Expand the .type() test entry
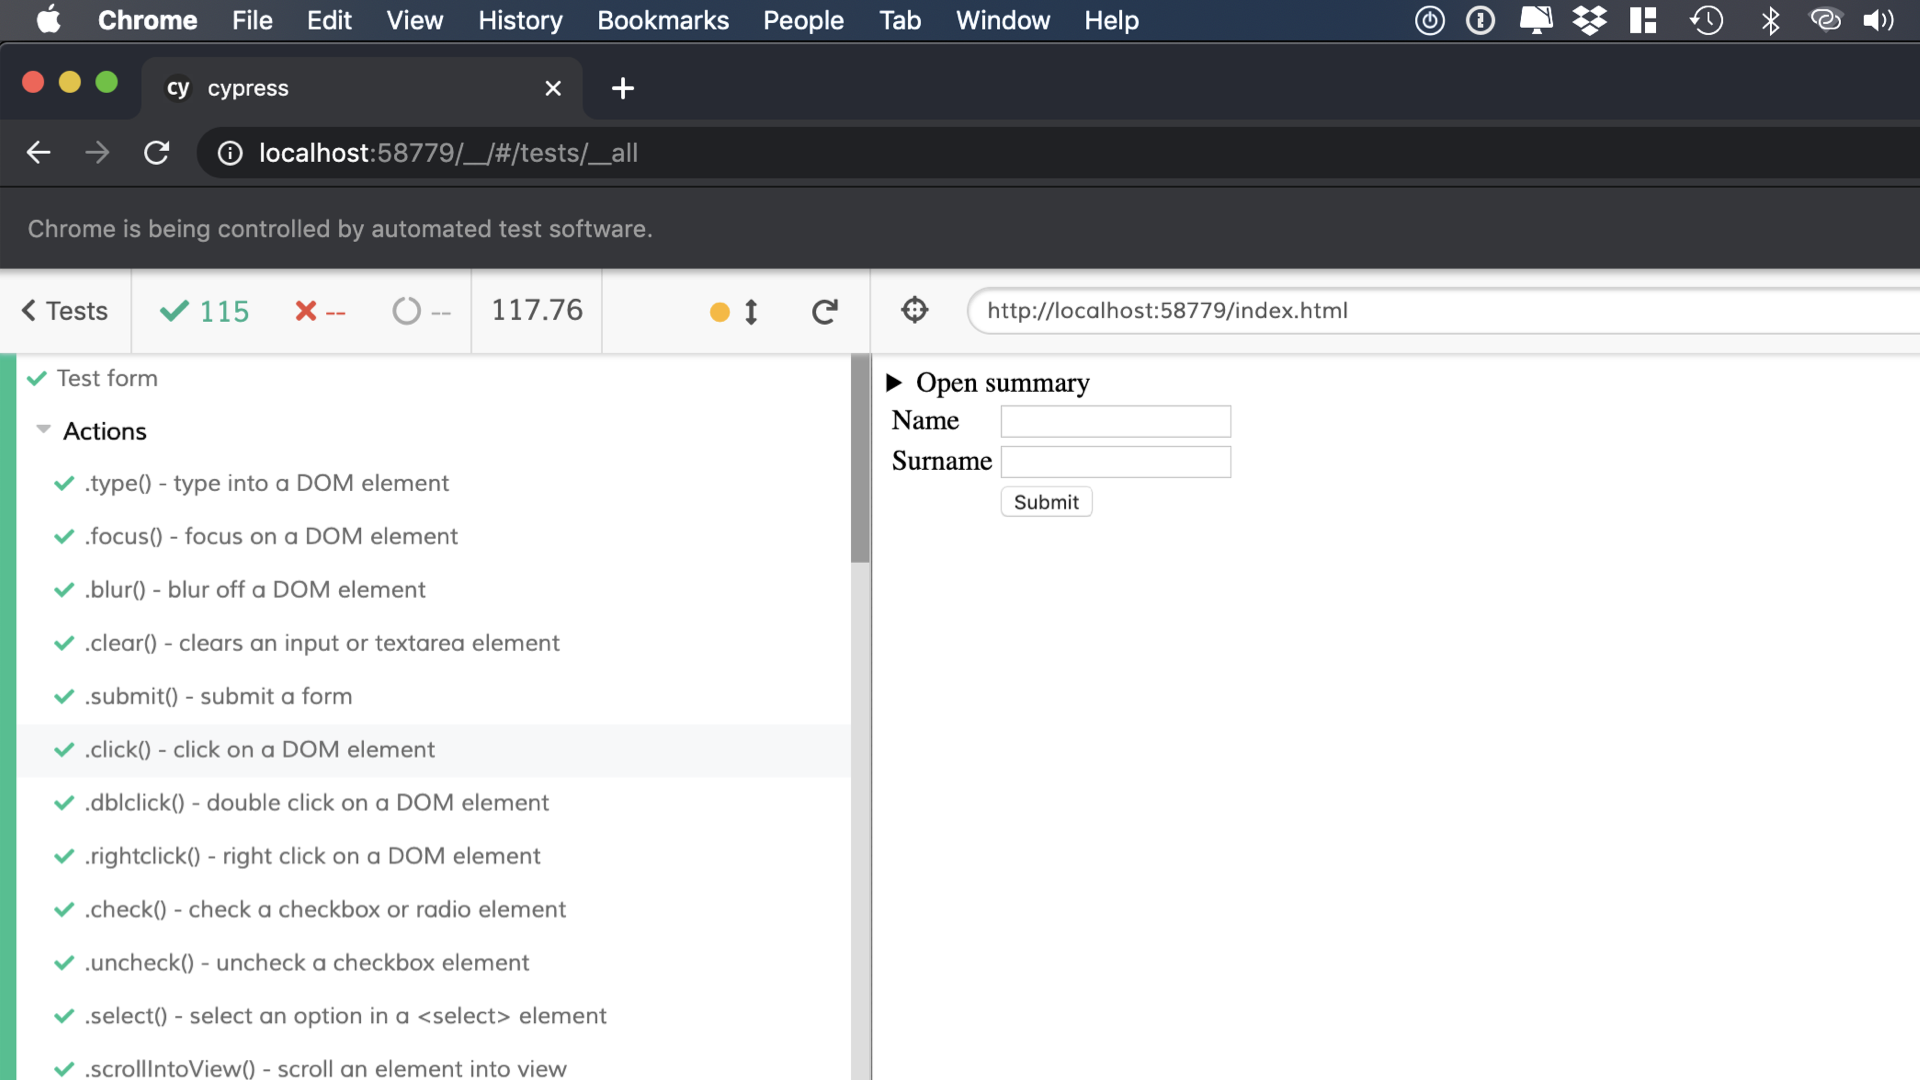The height and width of the screenshot is (1080, 1920). click(267, 483)
